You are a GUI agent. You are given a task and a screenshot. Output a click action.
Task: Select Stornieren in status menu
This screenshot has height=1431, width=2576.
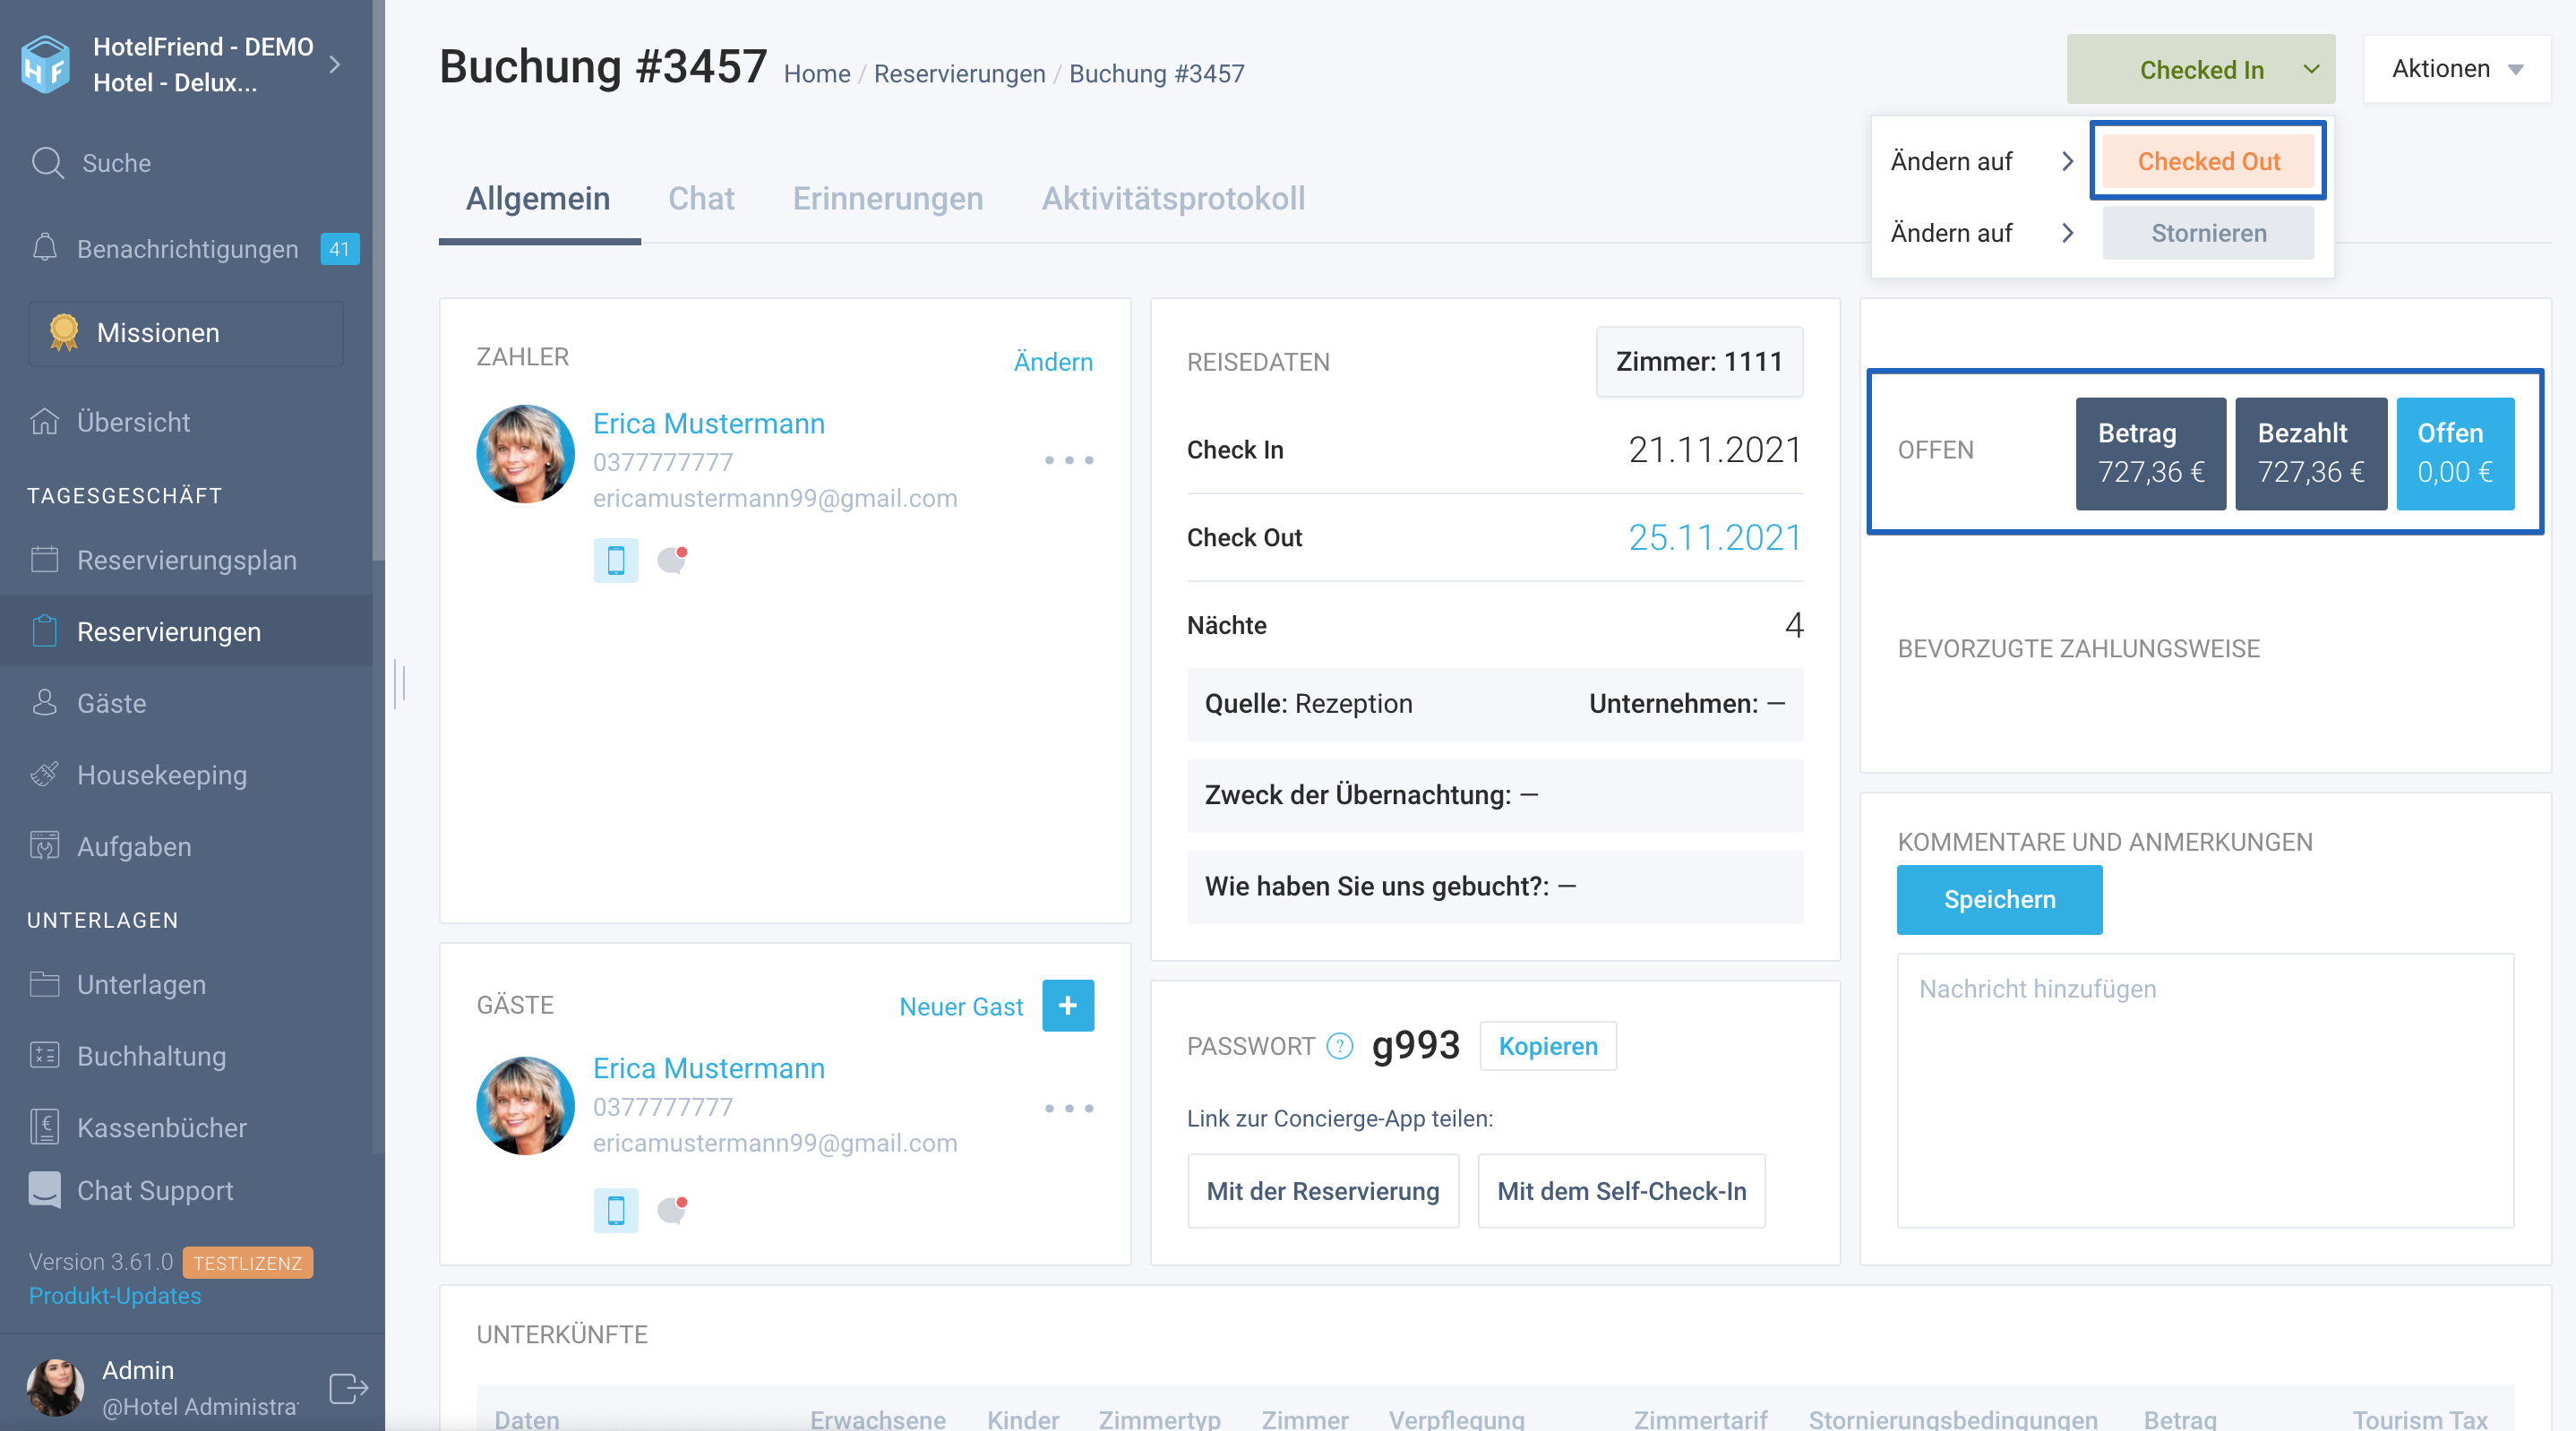(2208, 233)
